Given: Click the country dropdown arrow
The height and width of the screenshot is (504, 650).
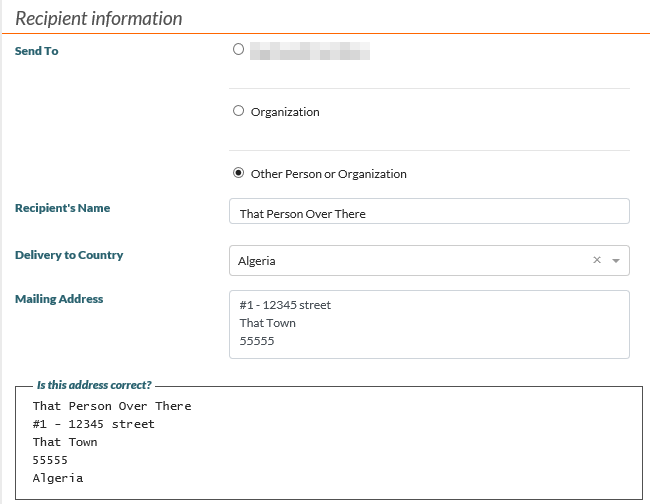Looking at the screenshot, I should pyautogui.click(x=616, y=261).
